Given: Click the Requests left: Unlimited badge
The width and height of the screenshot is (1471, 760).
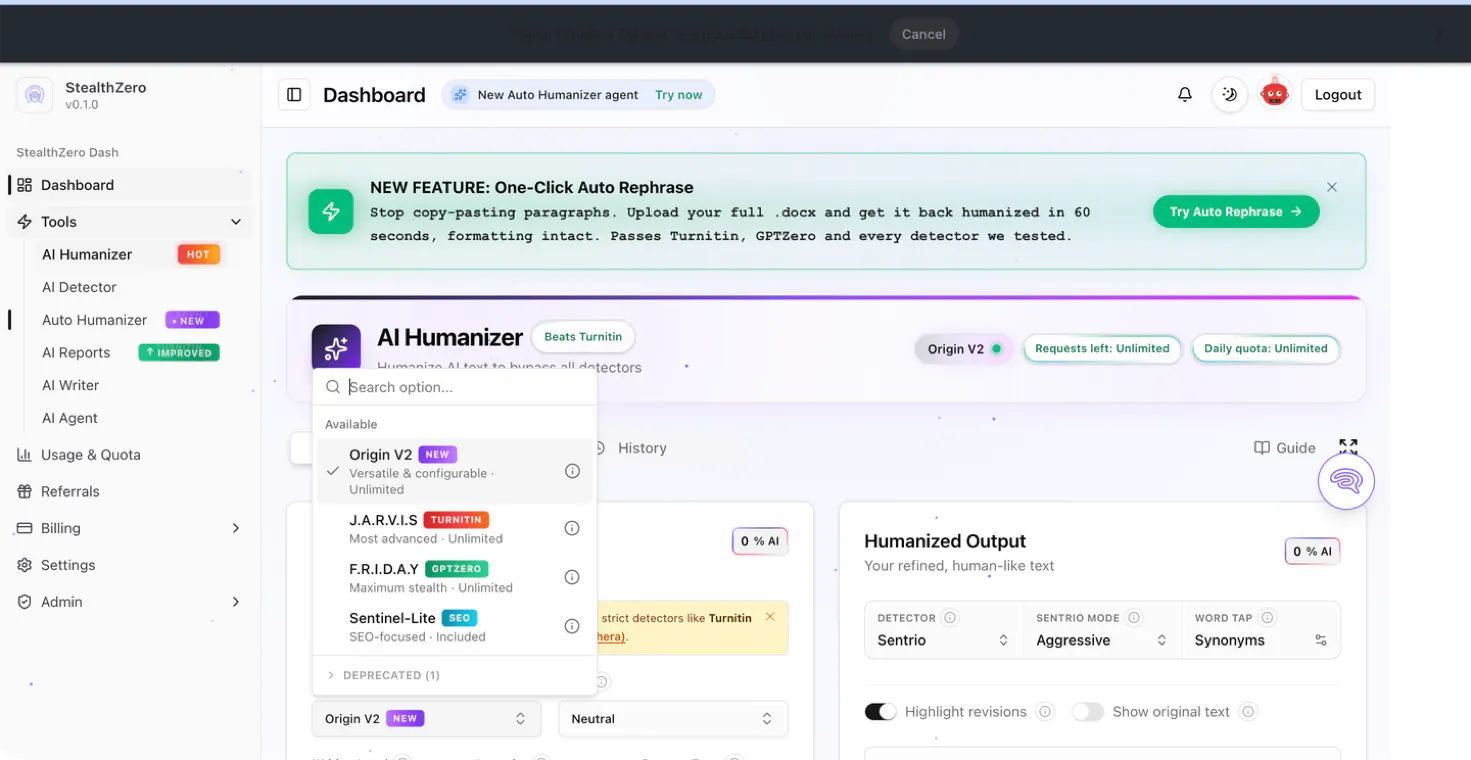Looking at the screenshot, I should coord(1102,349).
